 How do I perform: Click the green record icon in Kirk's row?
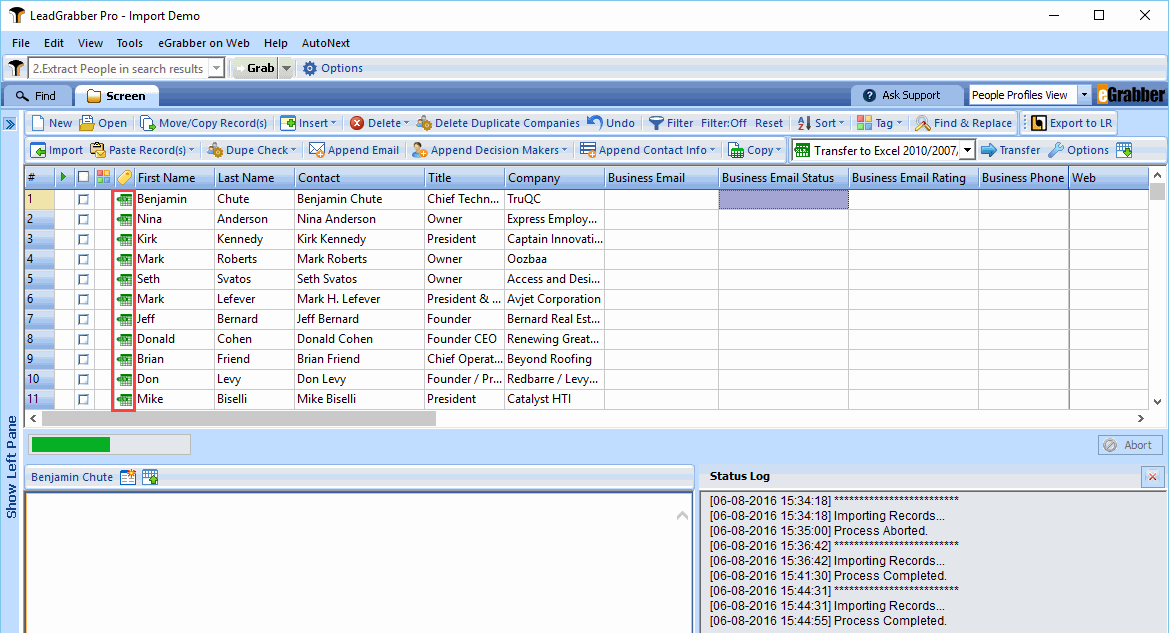click(124, 239)
